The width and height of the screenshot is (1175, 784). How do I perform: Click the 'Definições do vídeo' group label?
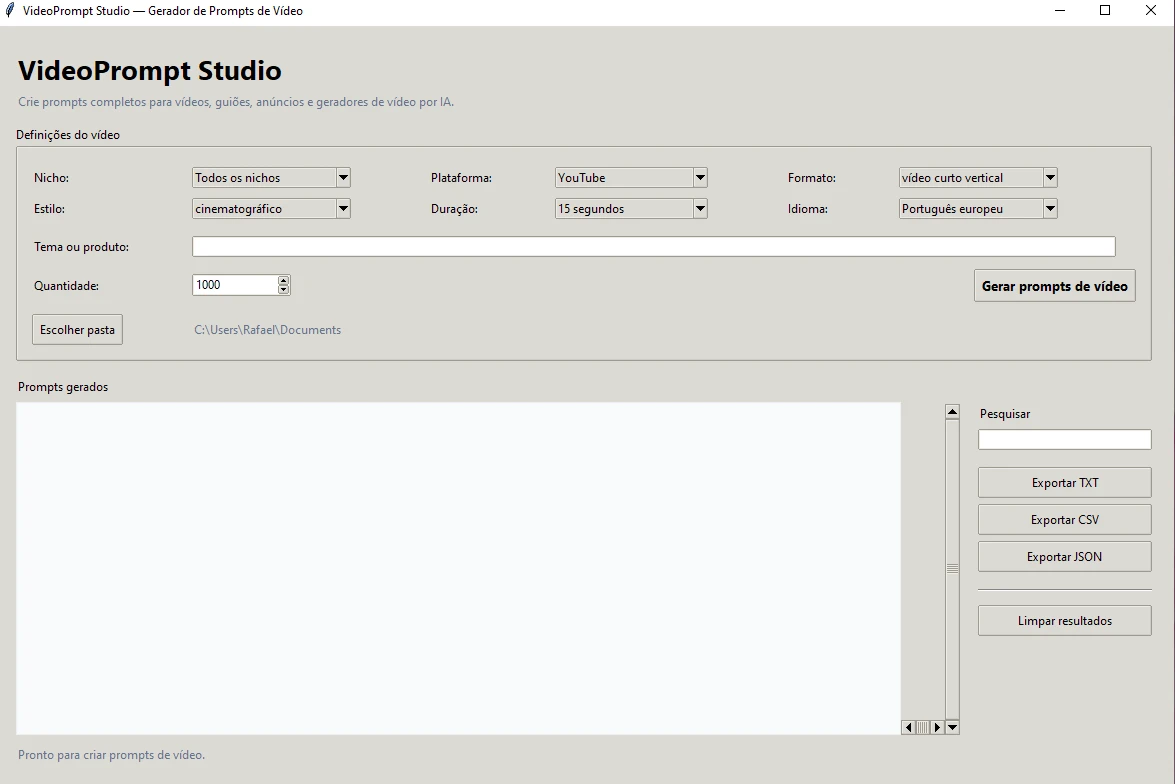pyautogui.click(x=68, y=135)
